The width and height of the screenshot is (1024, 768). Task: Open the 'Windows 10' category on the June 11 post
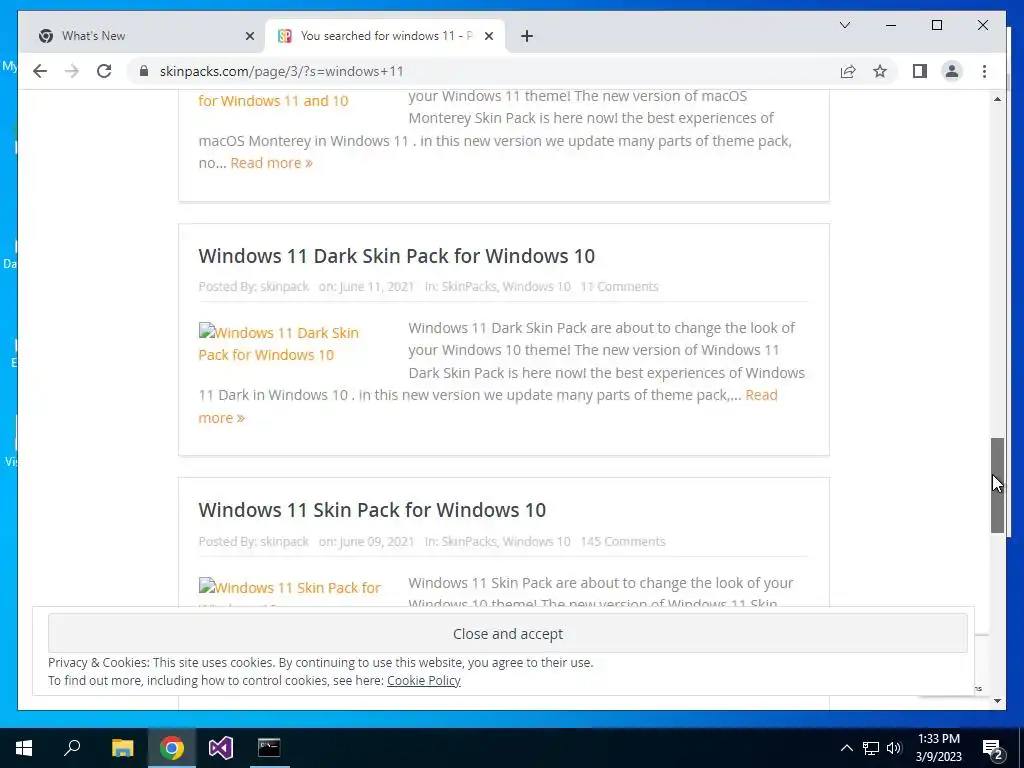point(536,287)
